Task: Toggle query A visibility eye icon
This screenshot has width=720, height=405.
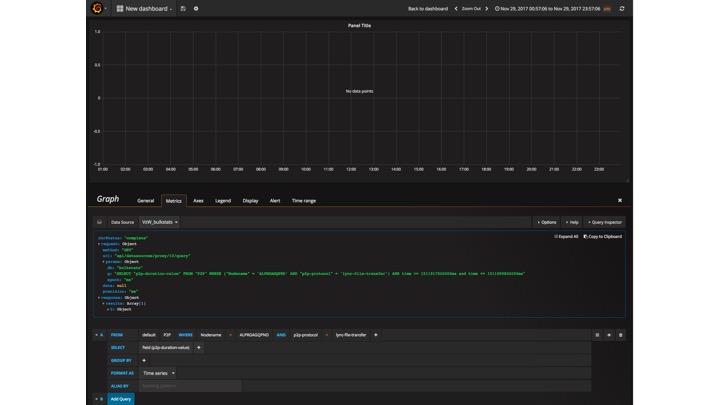Action: tap(609, 335)
